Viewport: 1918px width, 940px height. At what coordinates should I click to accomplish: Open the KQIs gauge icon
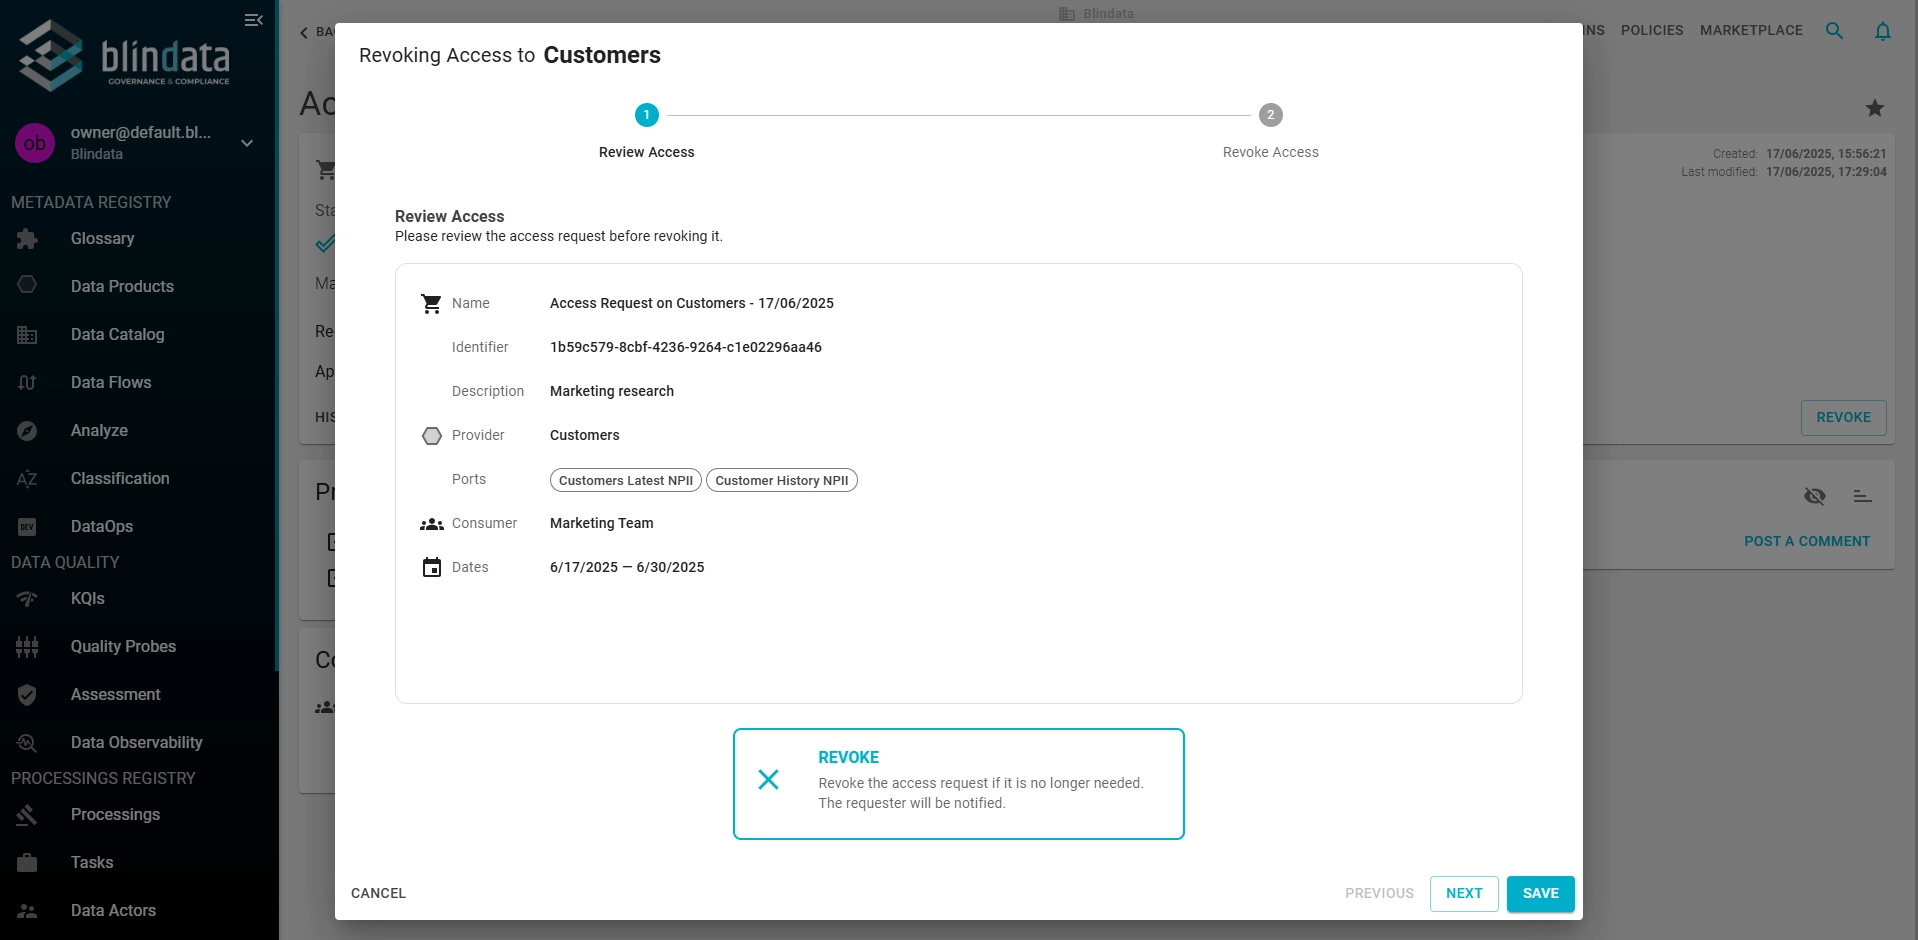27,599
